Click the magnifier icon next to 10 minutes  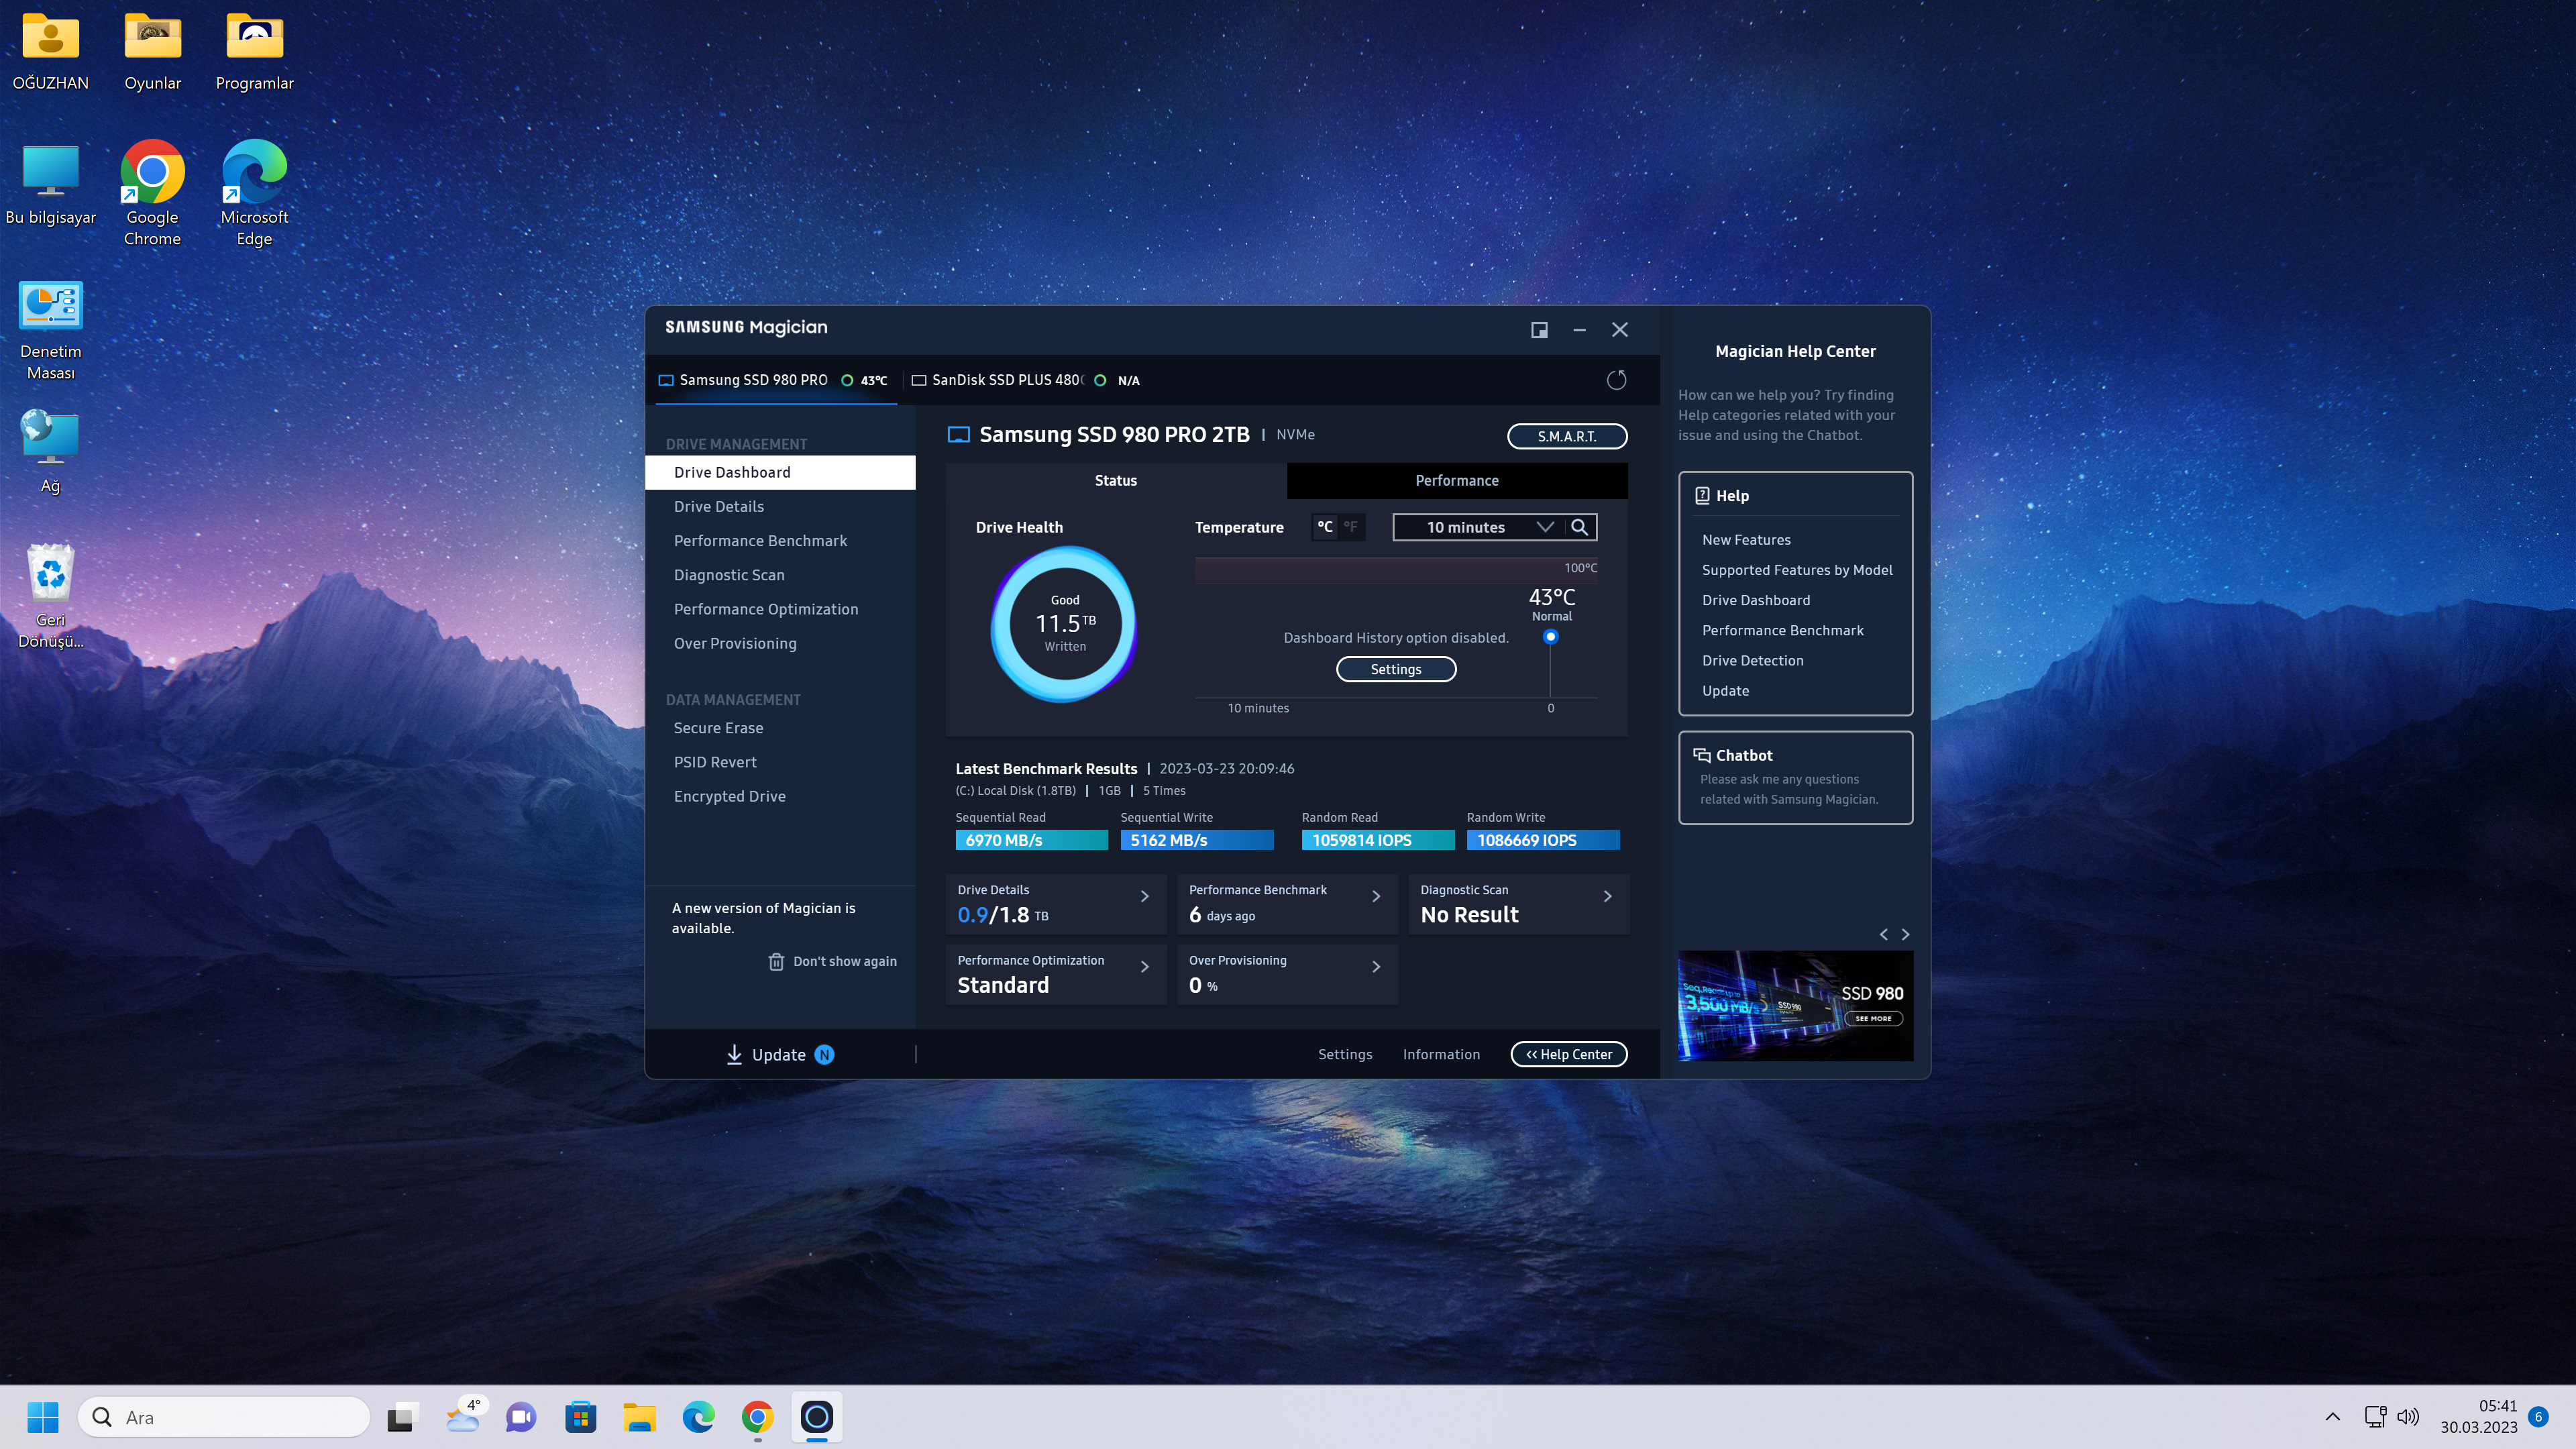(x=1580, y=527)
